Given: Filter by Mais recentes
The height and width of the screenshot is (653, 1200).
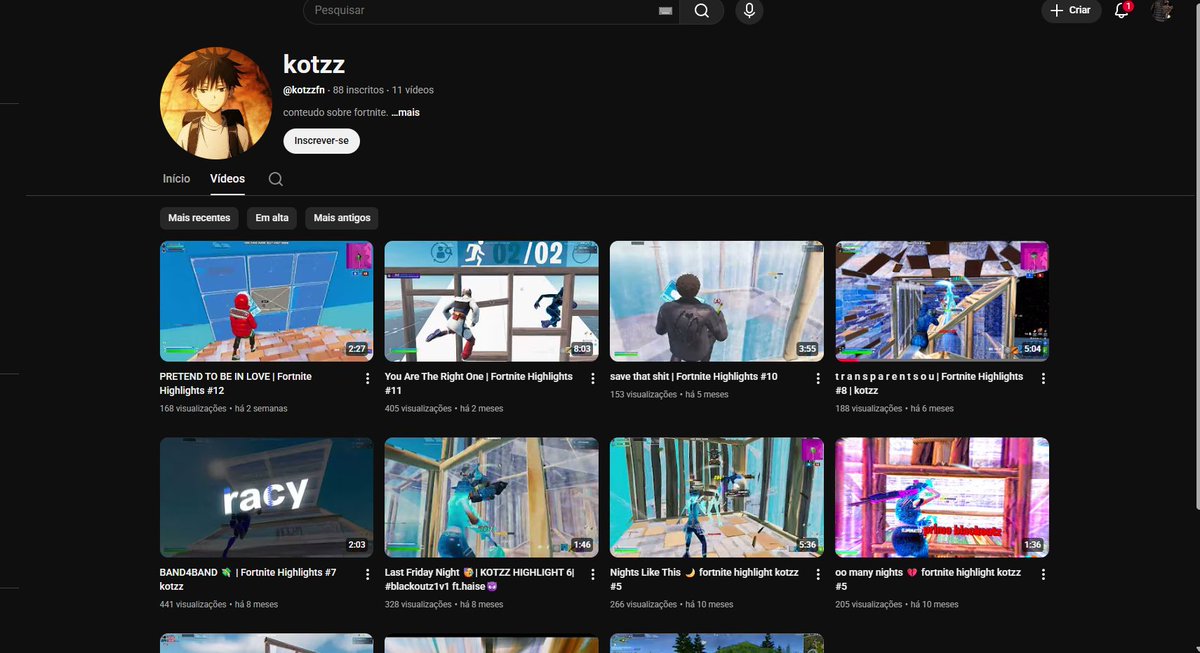Looking at the screenshot, I should pos(199,218).
